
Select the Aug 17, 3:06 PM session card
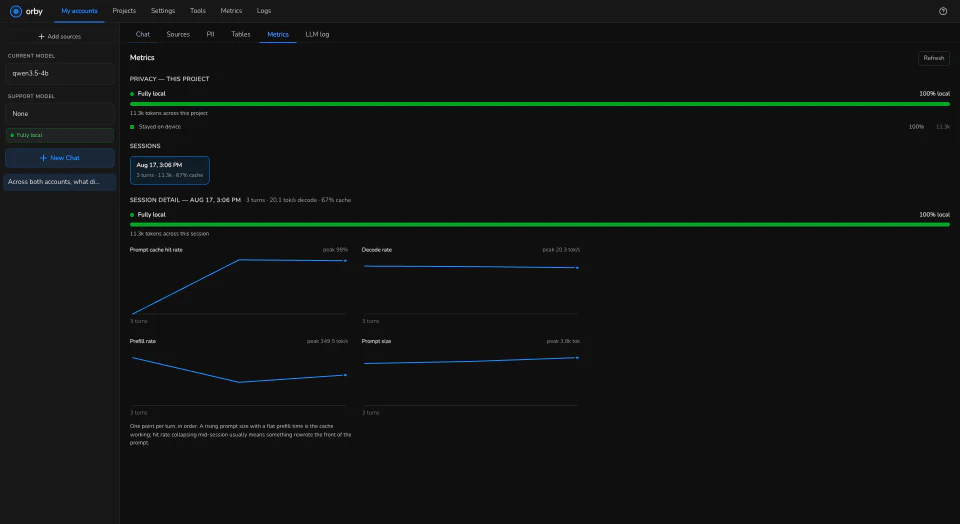(170, 170)
